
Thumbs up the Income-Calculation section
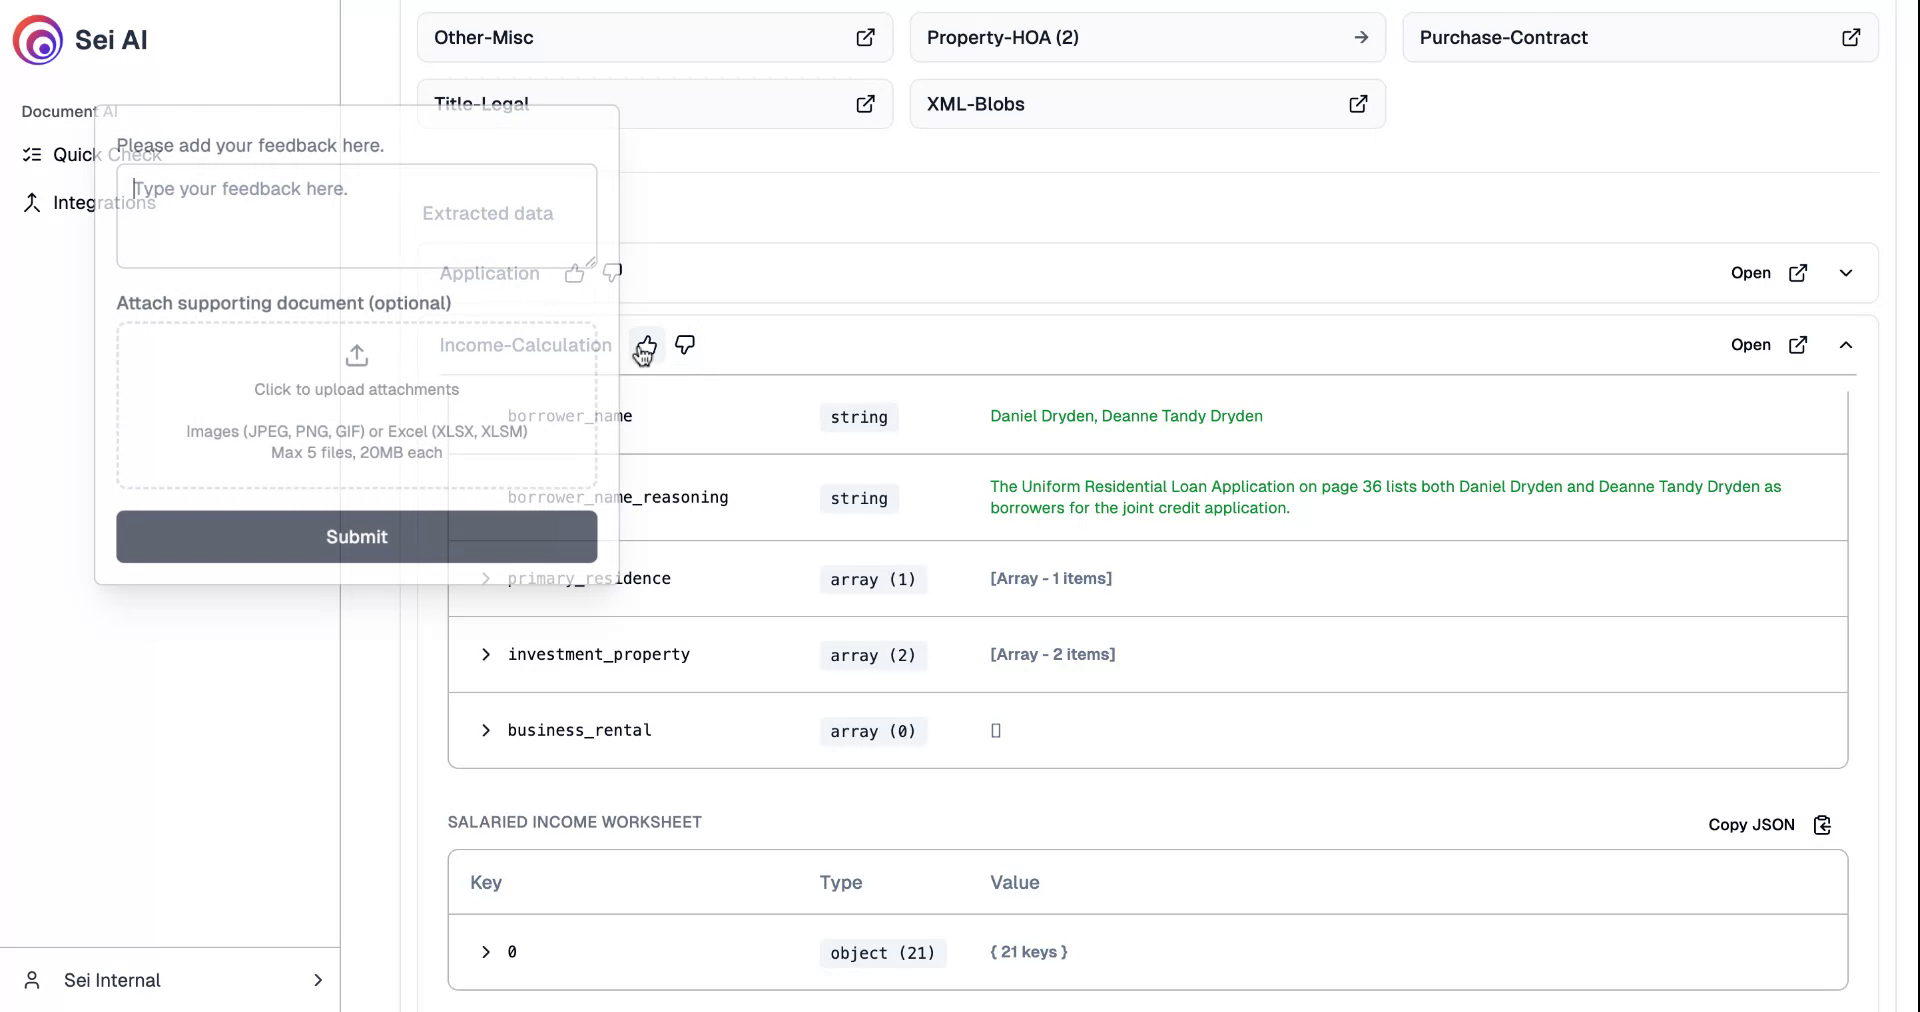pos(646,346)
